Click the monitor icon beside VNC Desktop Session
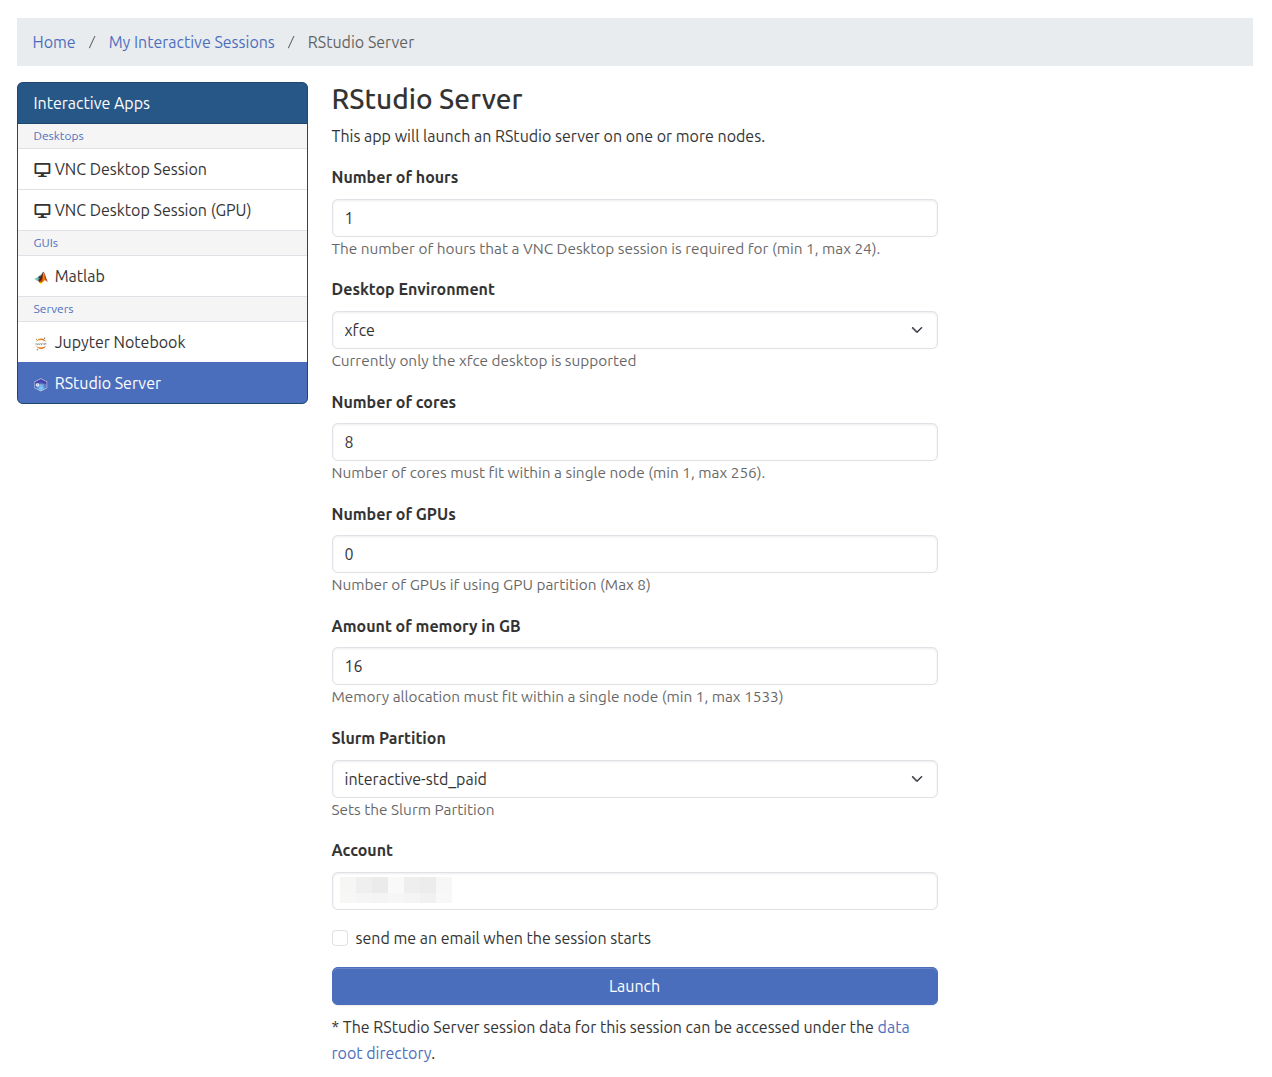 (x=42, y=170)
